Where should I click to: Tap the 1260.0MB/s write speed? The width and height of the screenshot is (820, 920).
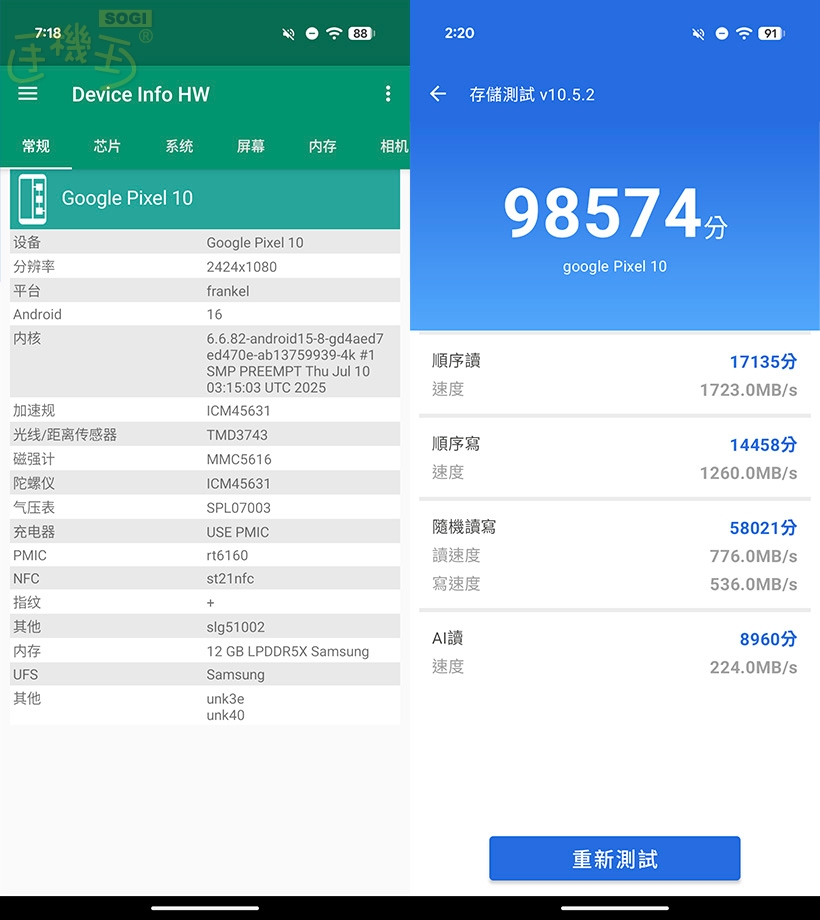pyautogui.click(x=748, y=473)
